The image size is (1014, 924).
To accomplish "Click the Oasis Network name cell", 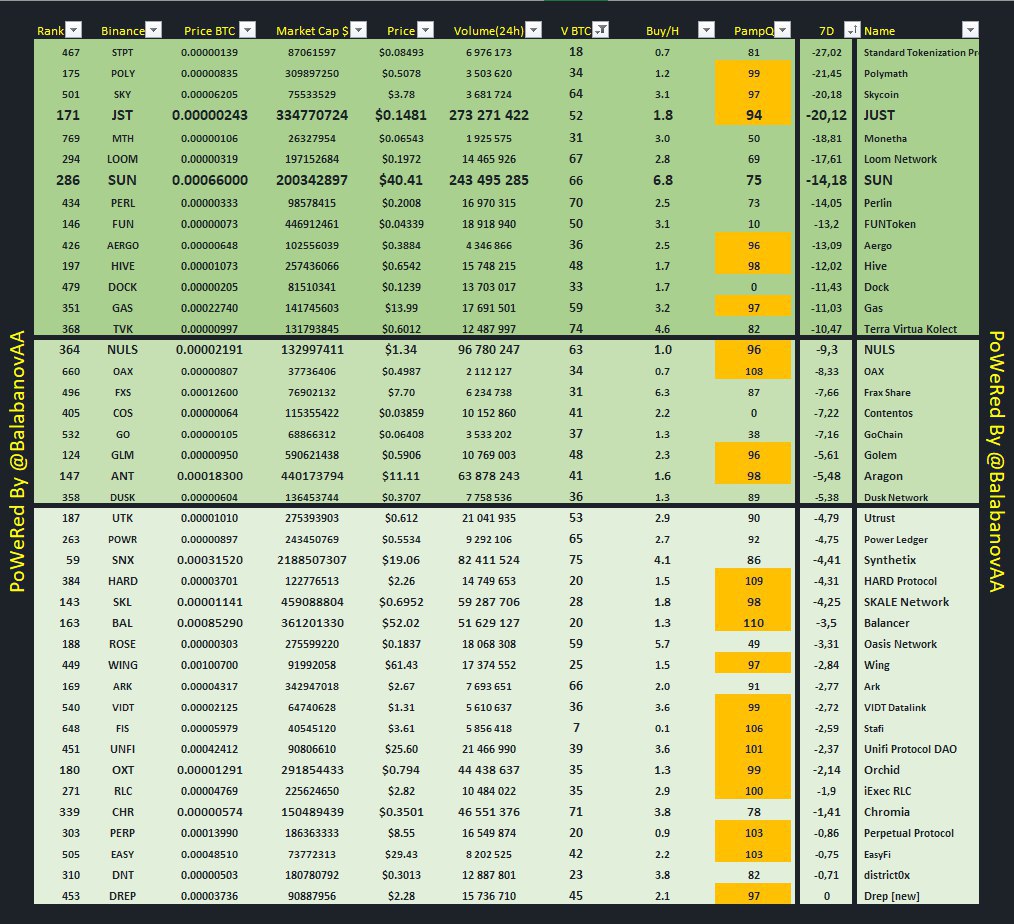I will point(900,644).
